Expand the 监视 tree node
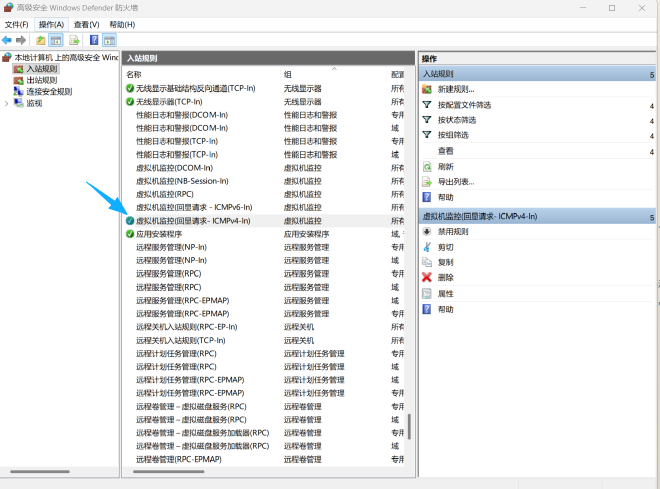The width and height of the screenshot is (660, 489). coord(7,103)
